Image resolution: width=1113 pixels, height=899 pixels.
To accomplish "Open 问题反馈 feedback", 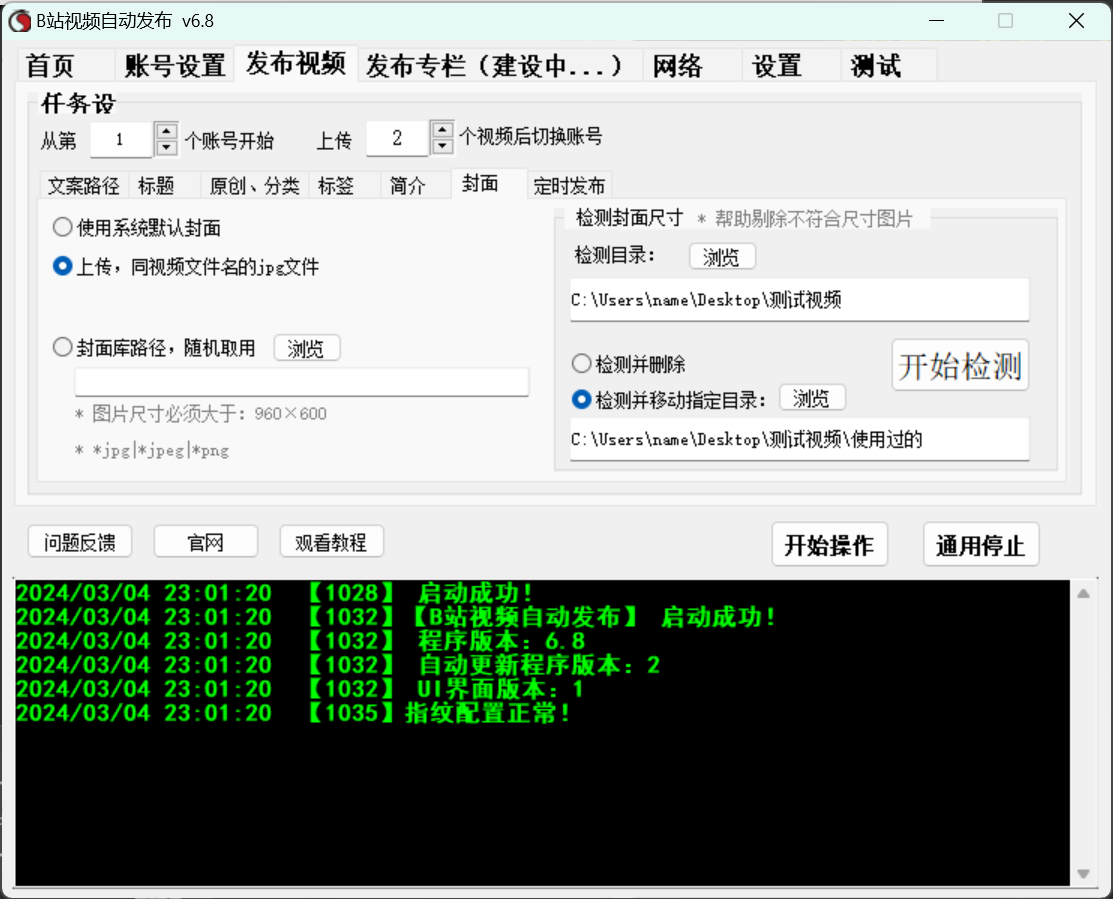I will pyautogui.click(x=80, y=543).
